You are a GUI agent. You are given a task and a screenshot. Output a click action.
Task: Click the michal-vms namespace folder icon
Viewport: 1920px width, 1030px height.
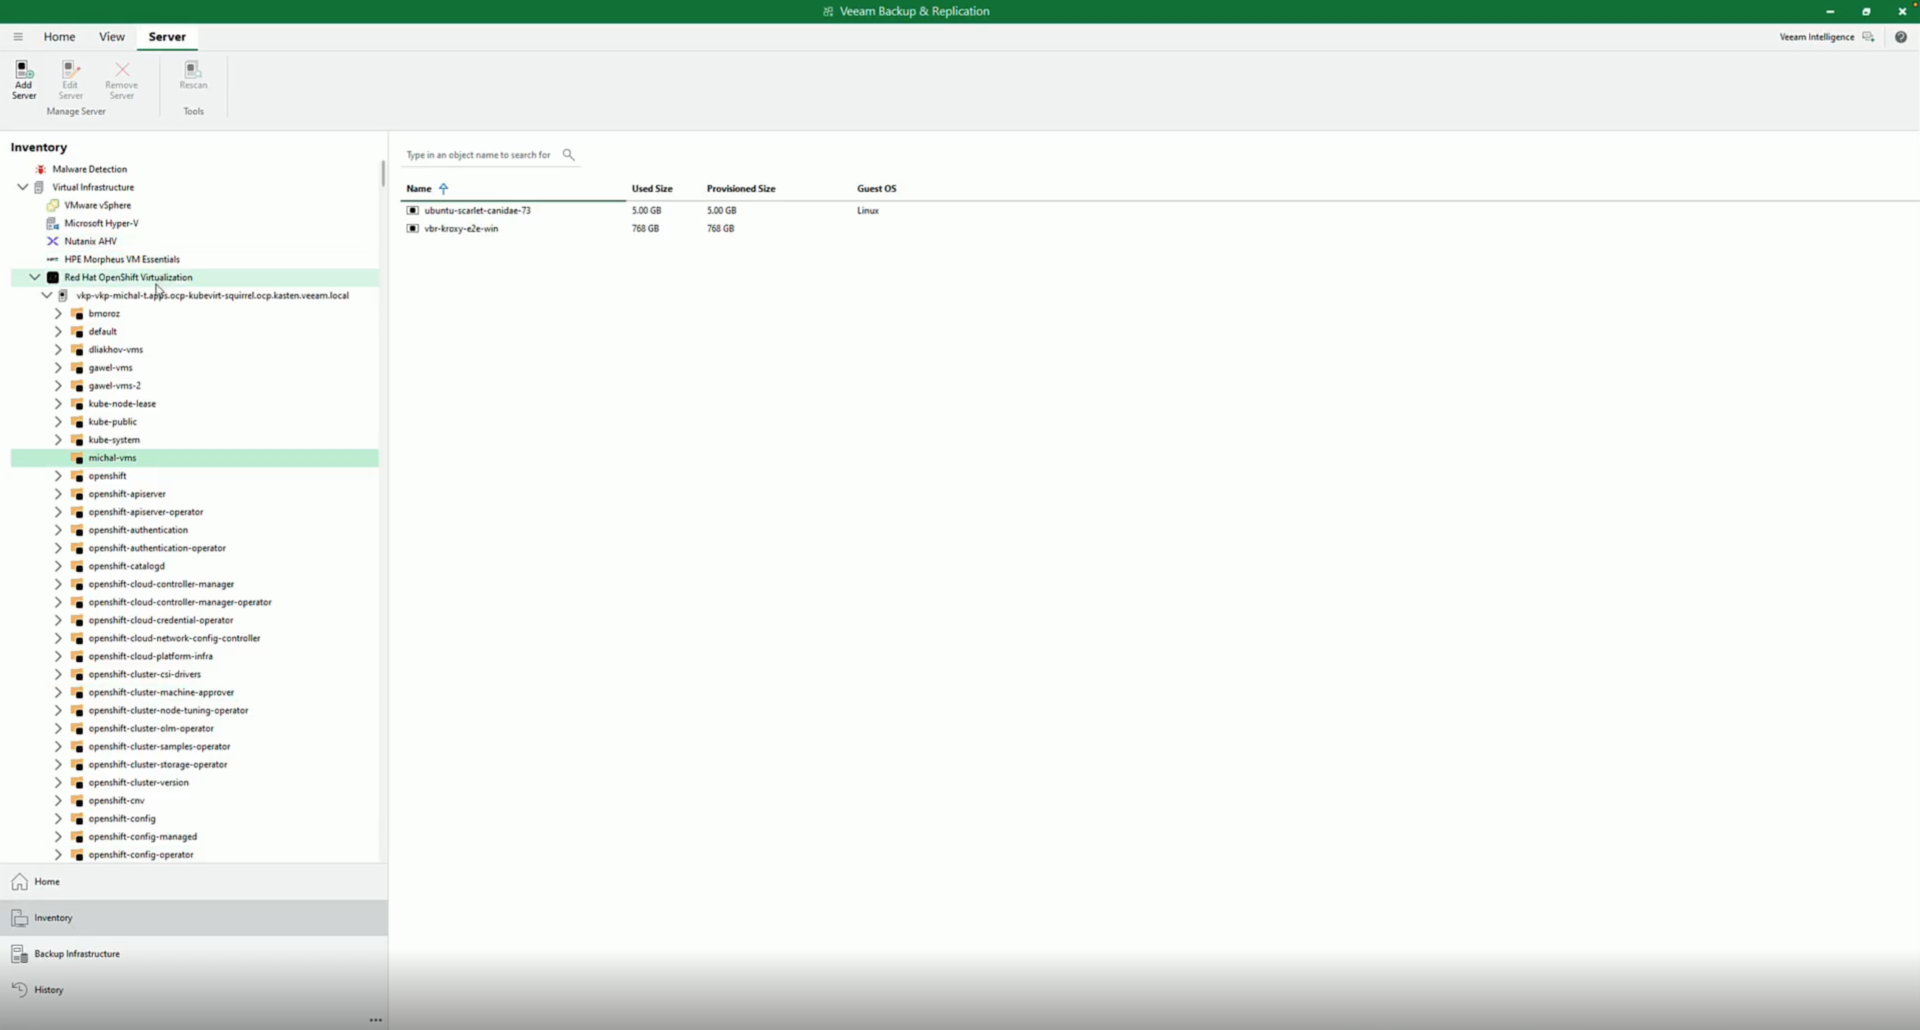pos(77,458)
